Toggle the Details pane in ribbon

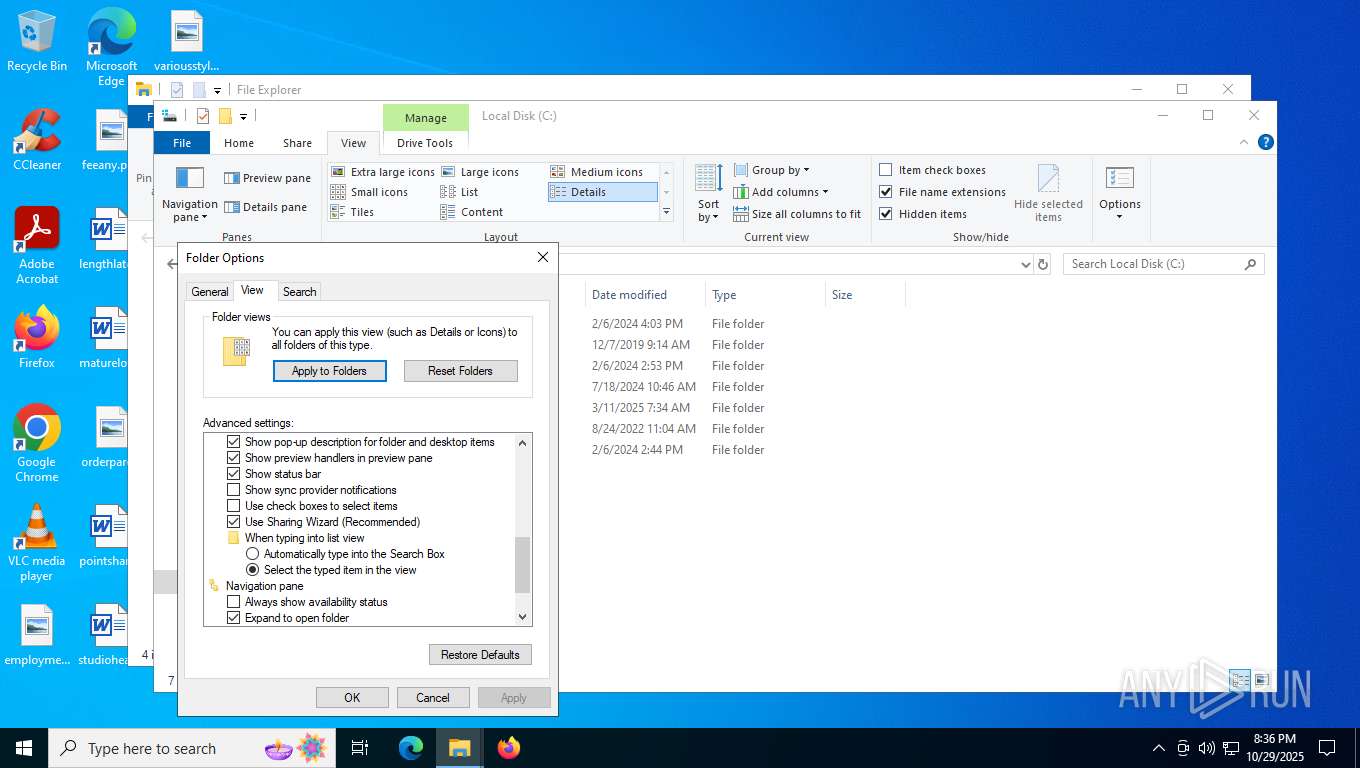(x=265, y=207)
